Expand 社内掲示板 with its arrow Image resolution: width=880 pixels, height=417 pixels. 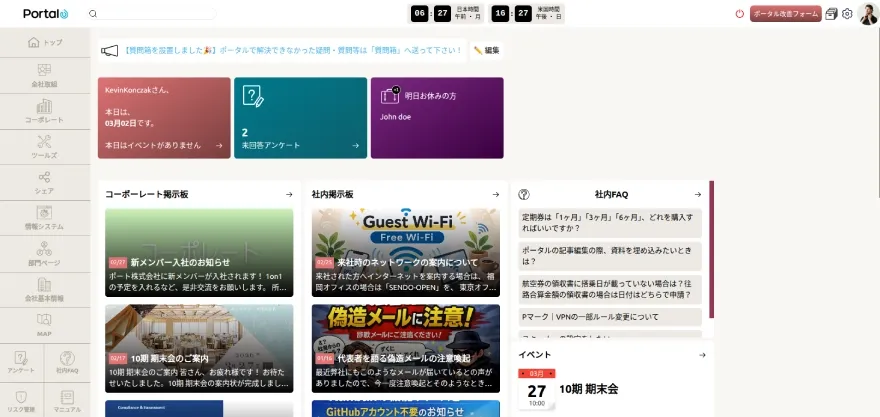[495, 195]
